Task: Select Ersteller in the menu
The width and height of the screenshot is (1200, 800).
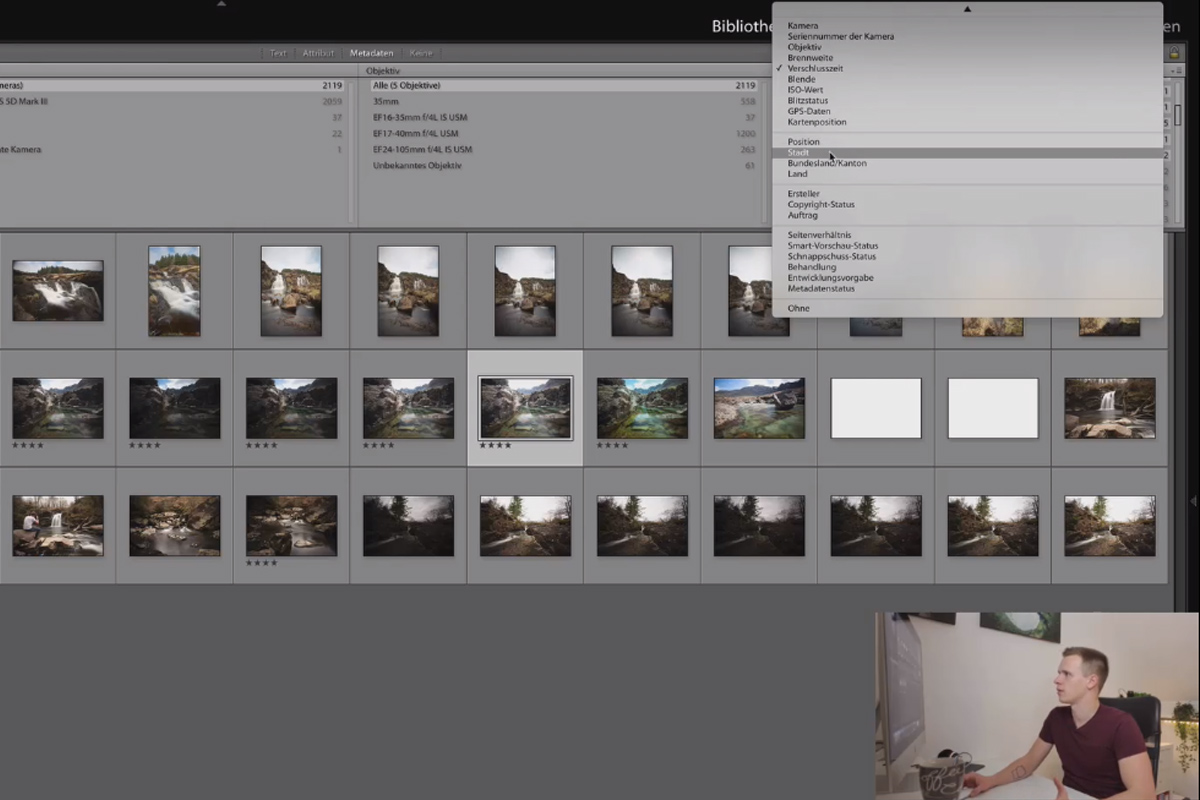Action: point(967,194)
